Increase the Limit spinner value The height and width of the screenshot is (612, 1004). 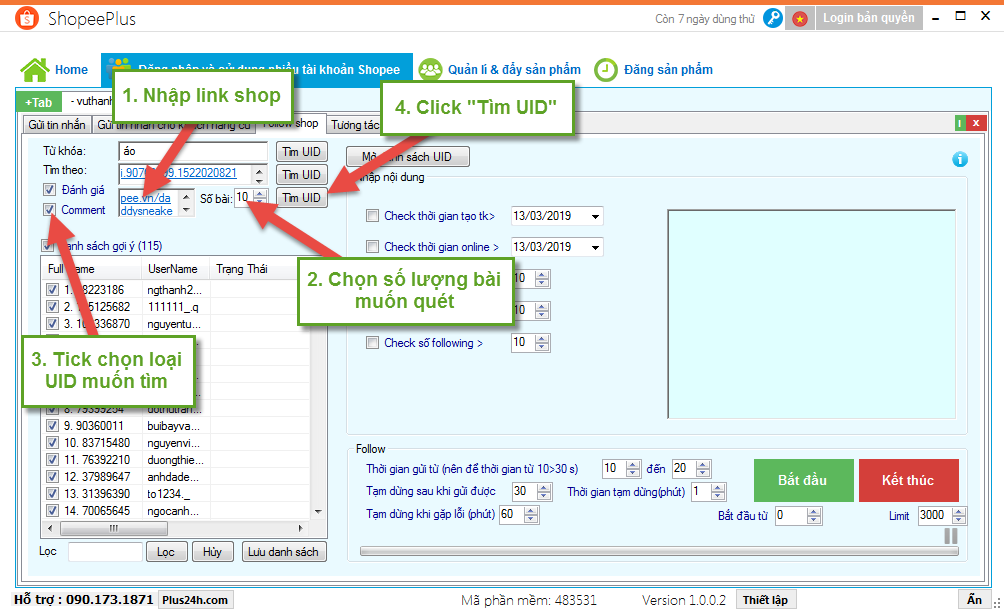pos(960,511)
